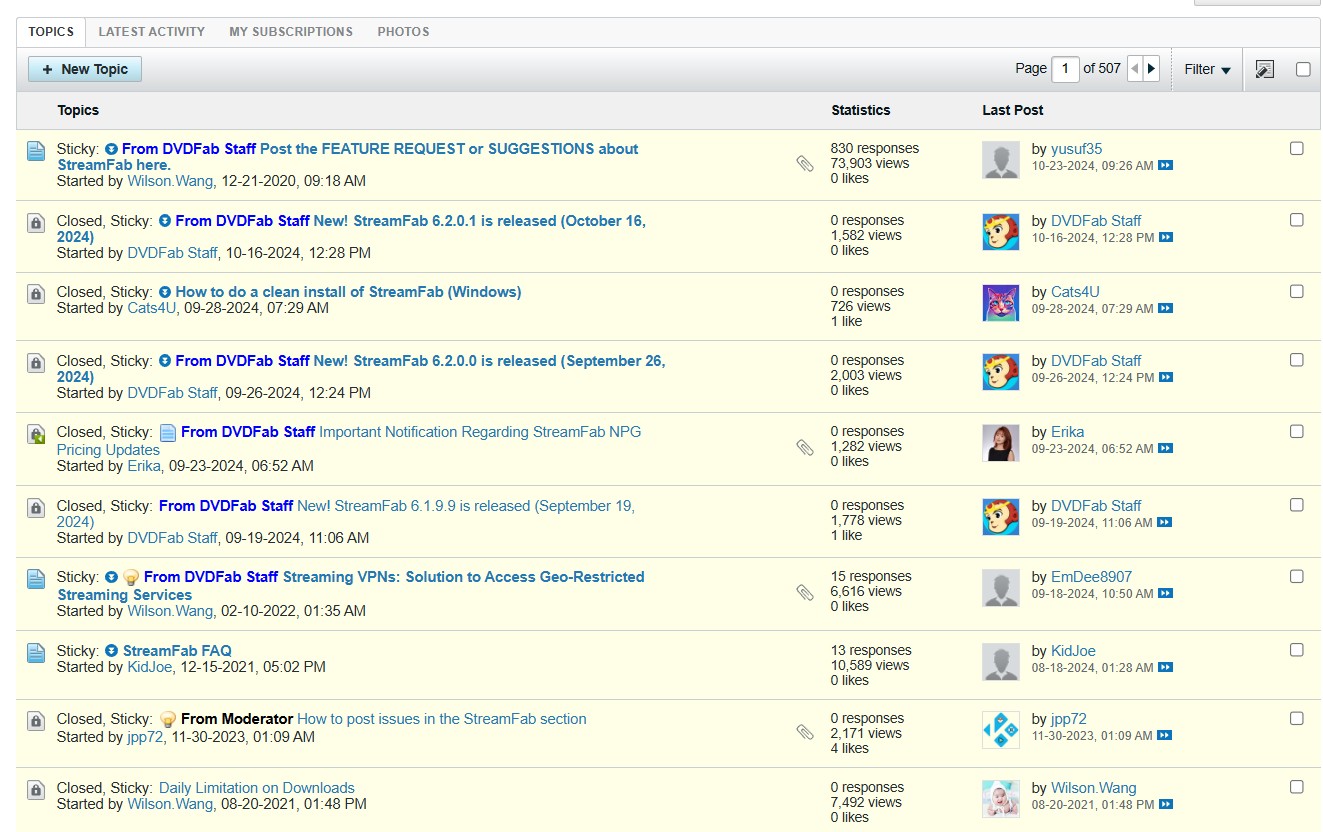Image resolution: width=1323 pixels, height=832 pixels.
Task: Select checkbox for Streaming VPNs topic
Action: coord(1297,577)
